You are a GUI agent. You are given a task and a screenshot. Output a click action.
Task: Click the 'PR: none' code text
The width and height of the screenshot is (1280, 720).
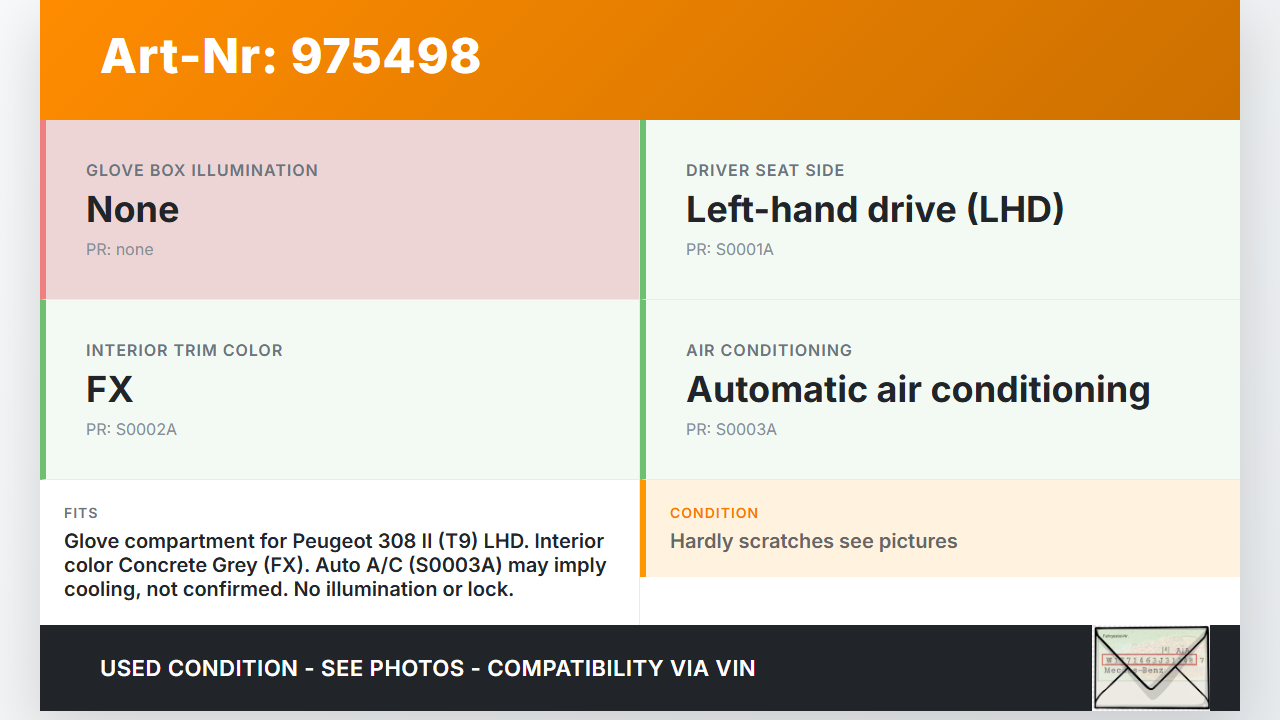point(120,249)
